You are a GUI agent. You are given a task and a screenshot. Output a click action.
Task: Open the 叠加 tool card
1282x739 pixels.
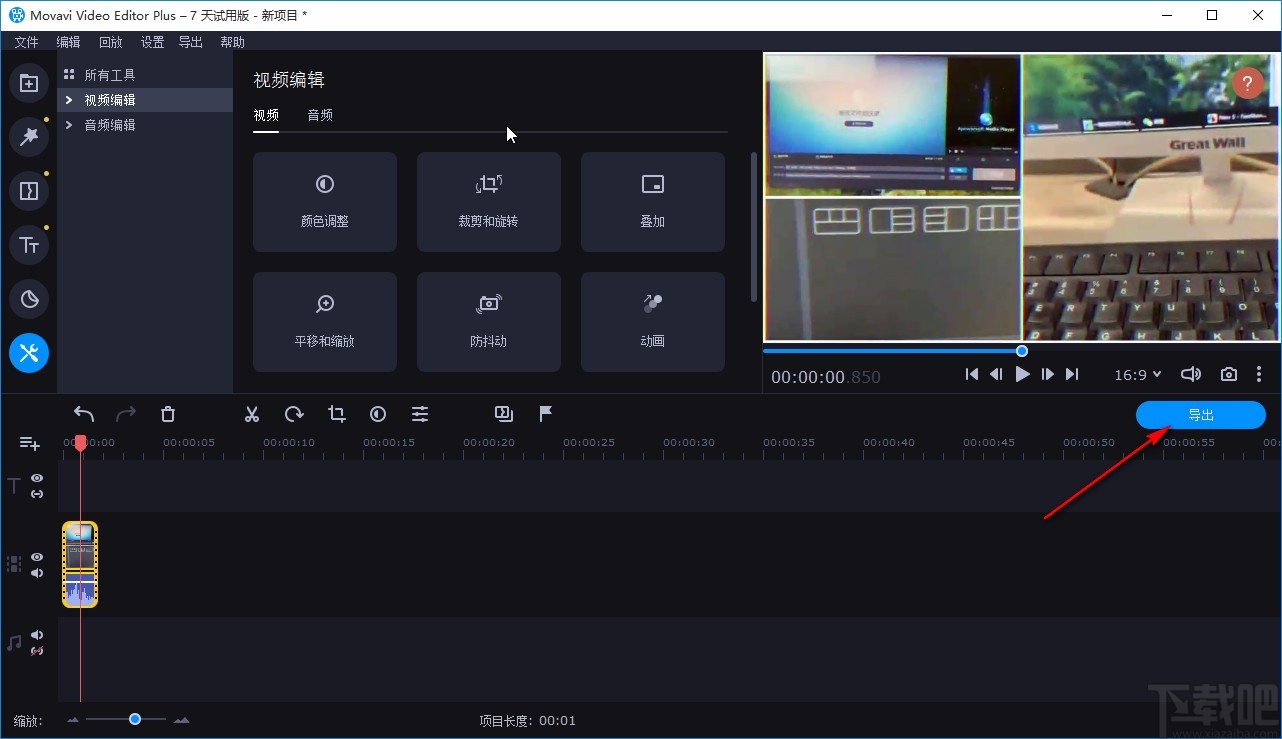click(x=653, y=202)
